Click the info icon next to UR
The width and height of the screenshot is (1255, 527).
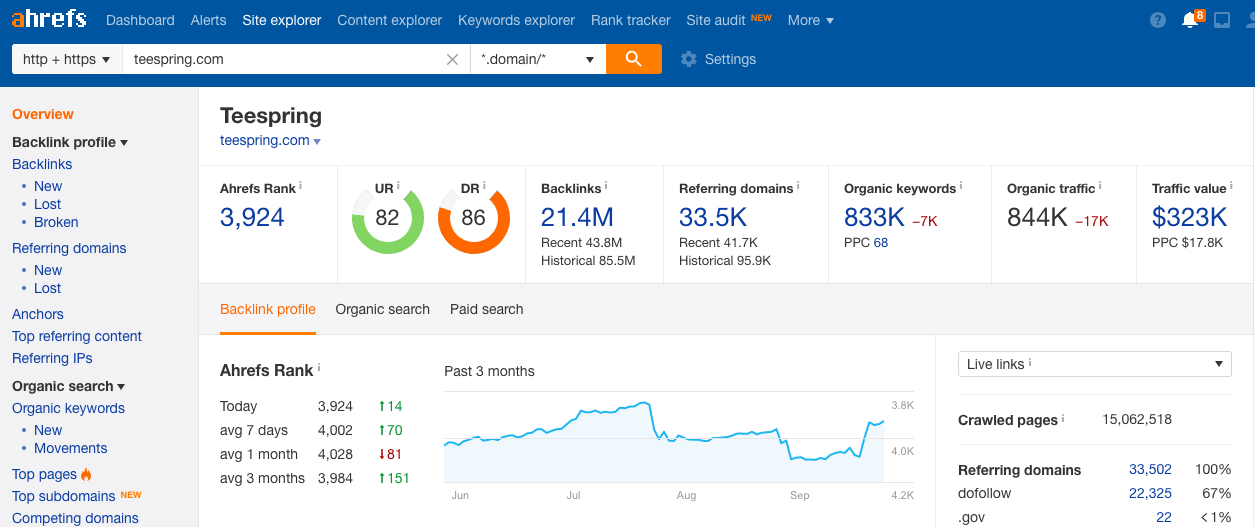[x=398, y=186]
